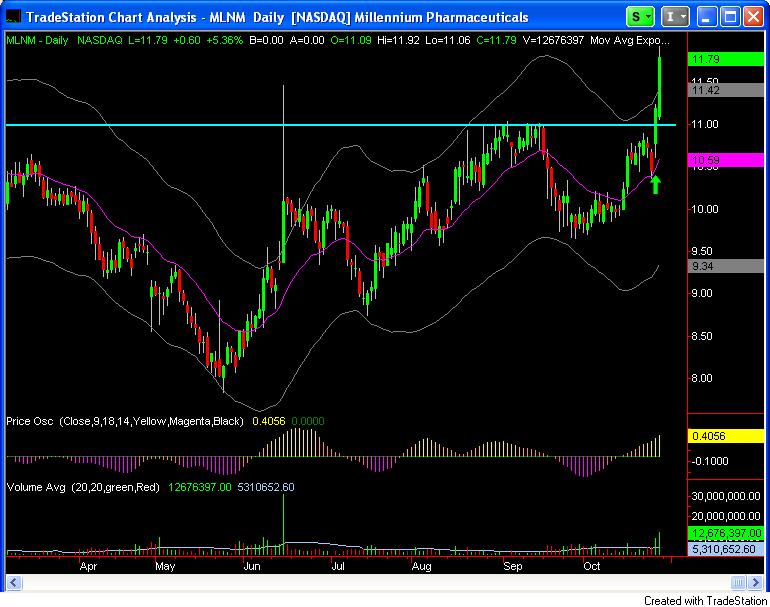Click the 9.00 price axis label
The image size is (770, 607).
702,293
